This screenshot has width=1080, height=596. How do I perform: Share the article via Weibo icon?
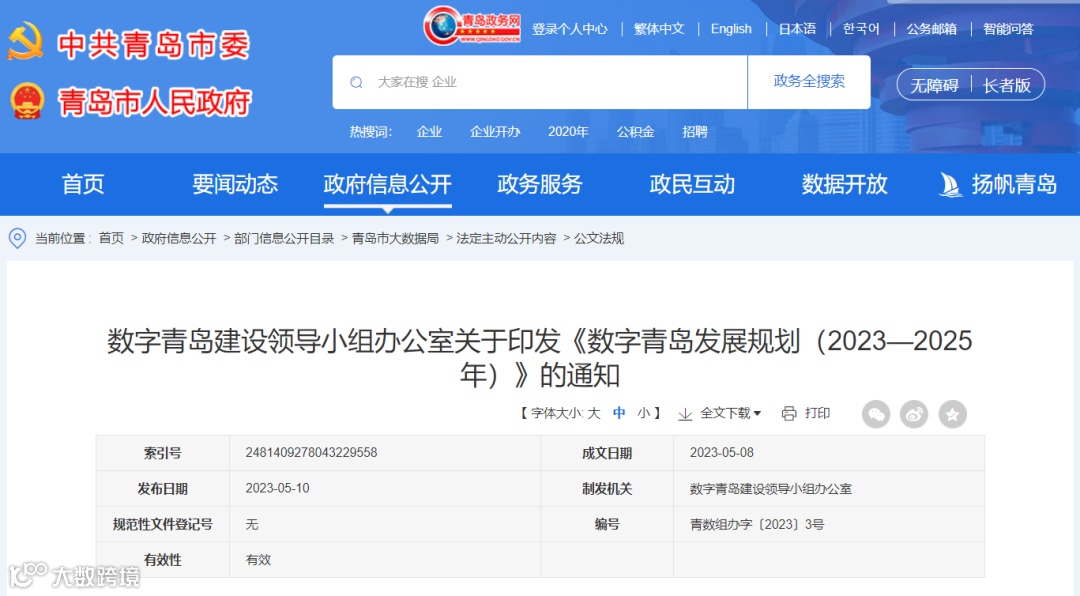pos(914,414)
